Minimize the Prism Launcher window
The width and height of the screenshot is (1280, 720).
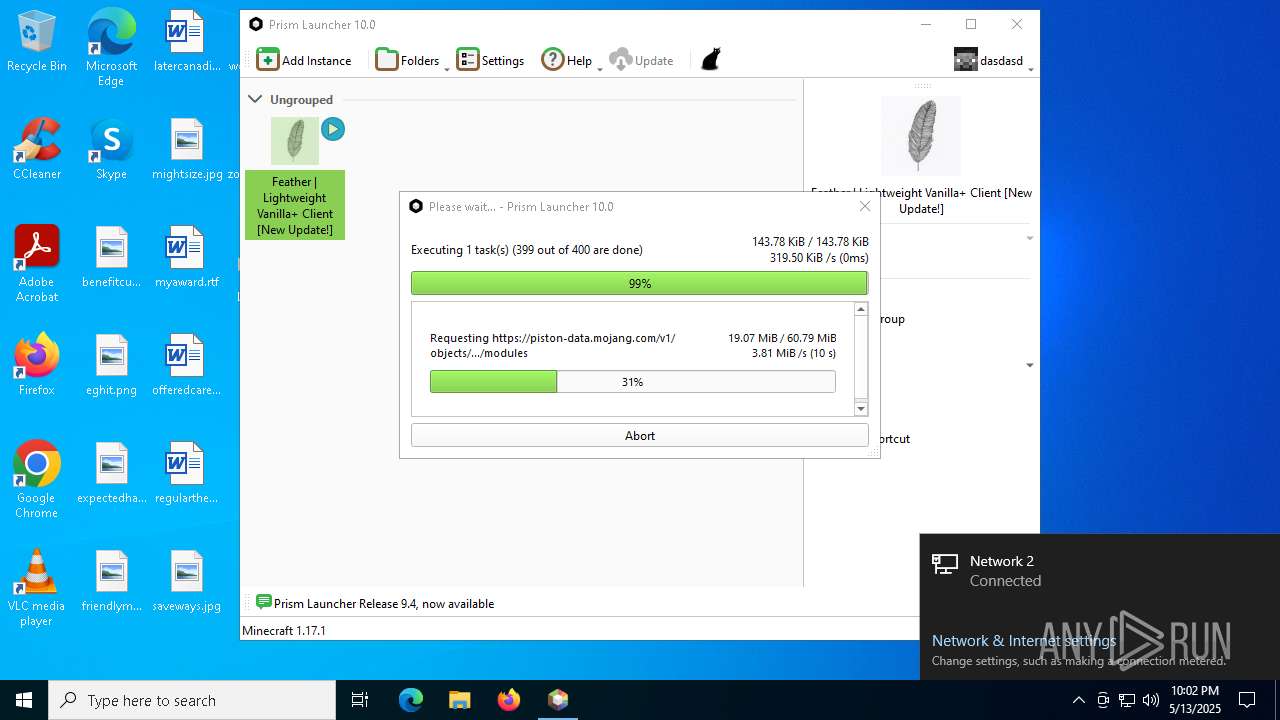coord(925,24)
